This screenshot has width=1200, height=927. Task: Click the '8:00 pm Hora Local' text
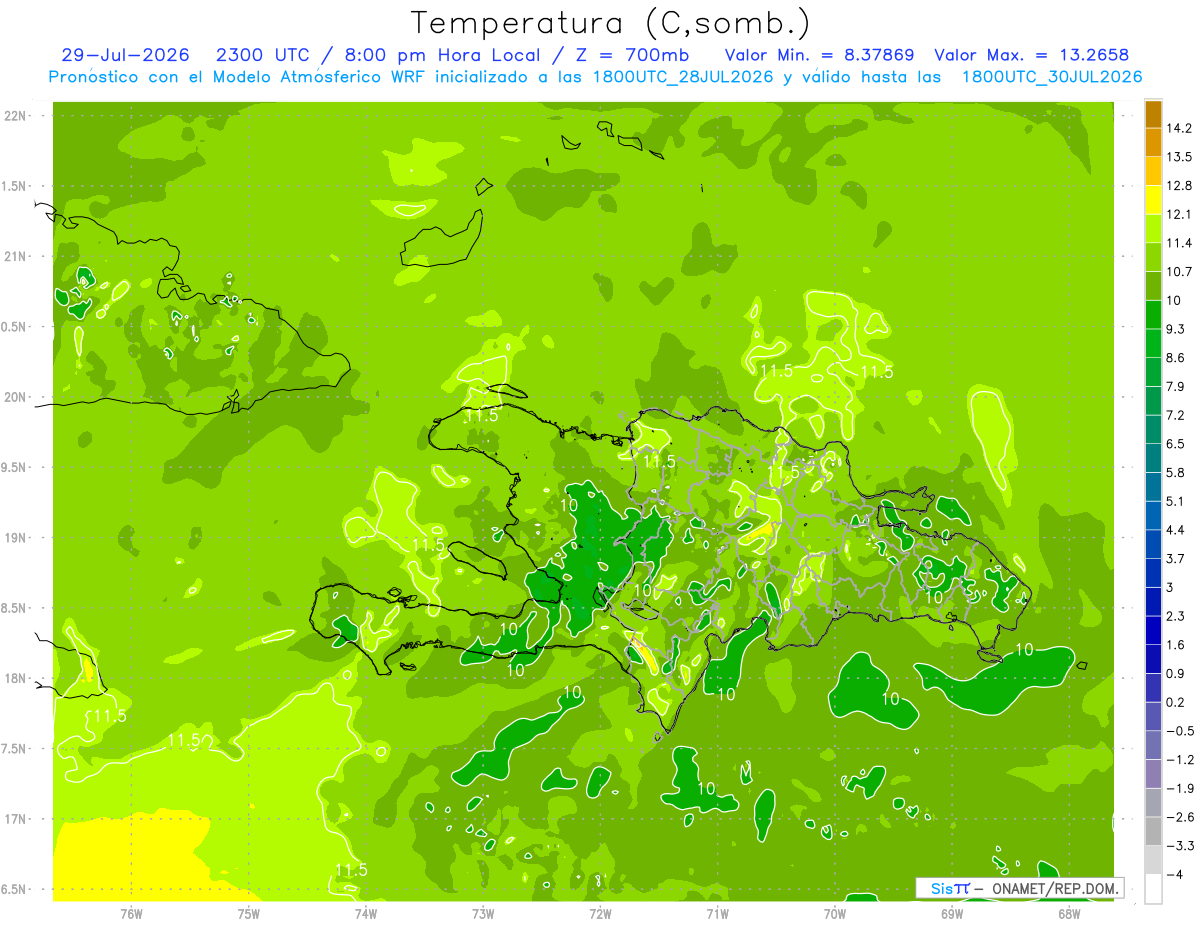coord(442,55)
